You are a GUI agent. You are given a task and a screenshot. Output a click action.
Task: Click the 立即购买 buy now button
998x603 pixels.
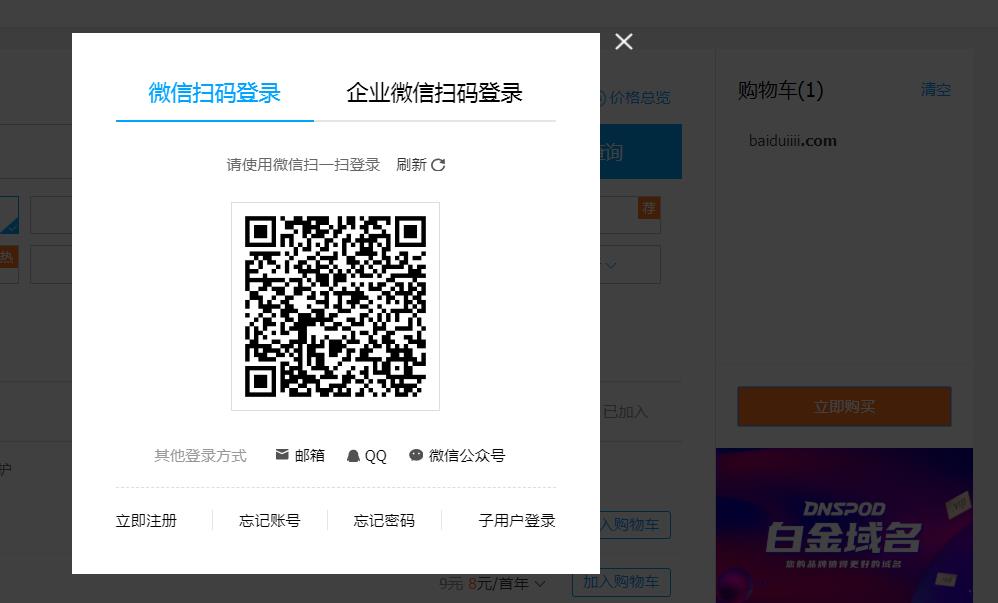844,407
